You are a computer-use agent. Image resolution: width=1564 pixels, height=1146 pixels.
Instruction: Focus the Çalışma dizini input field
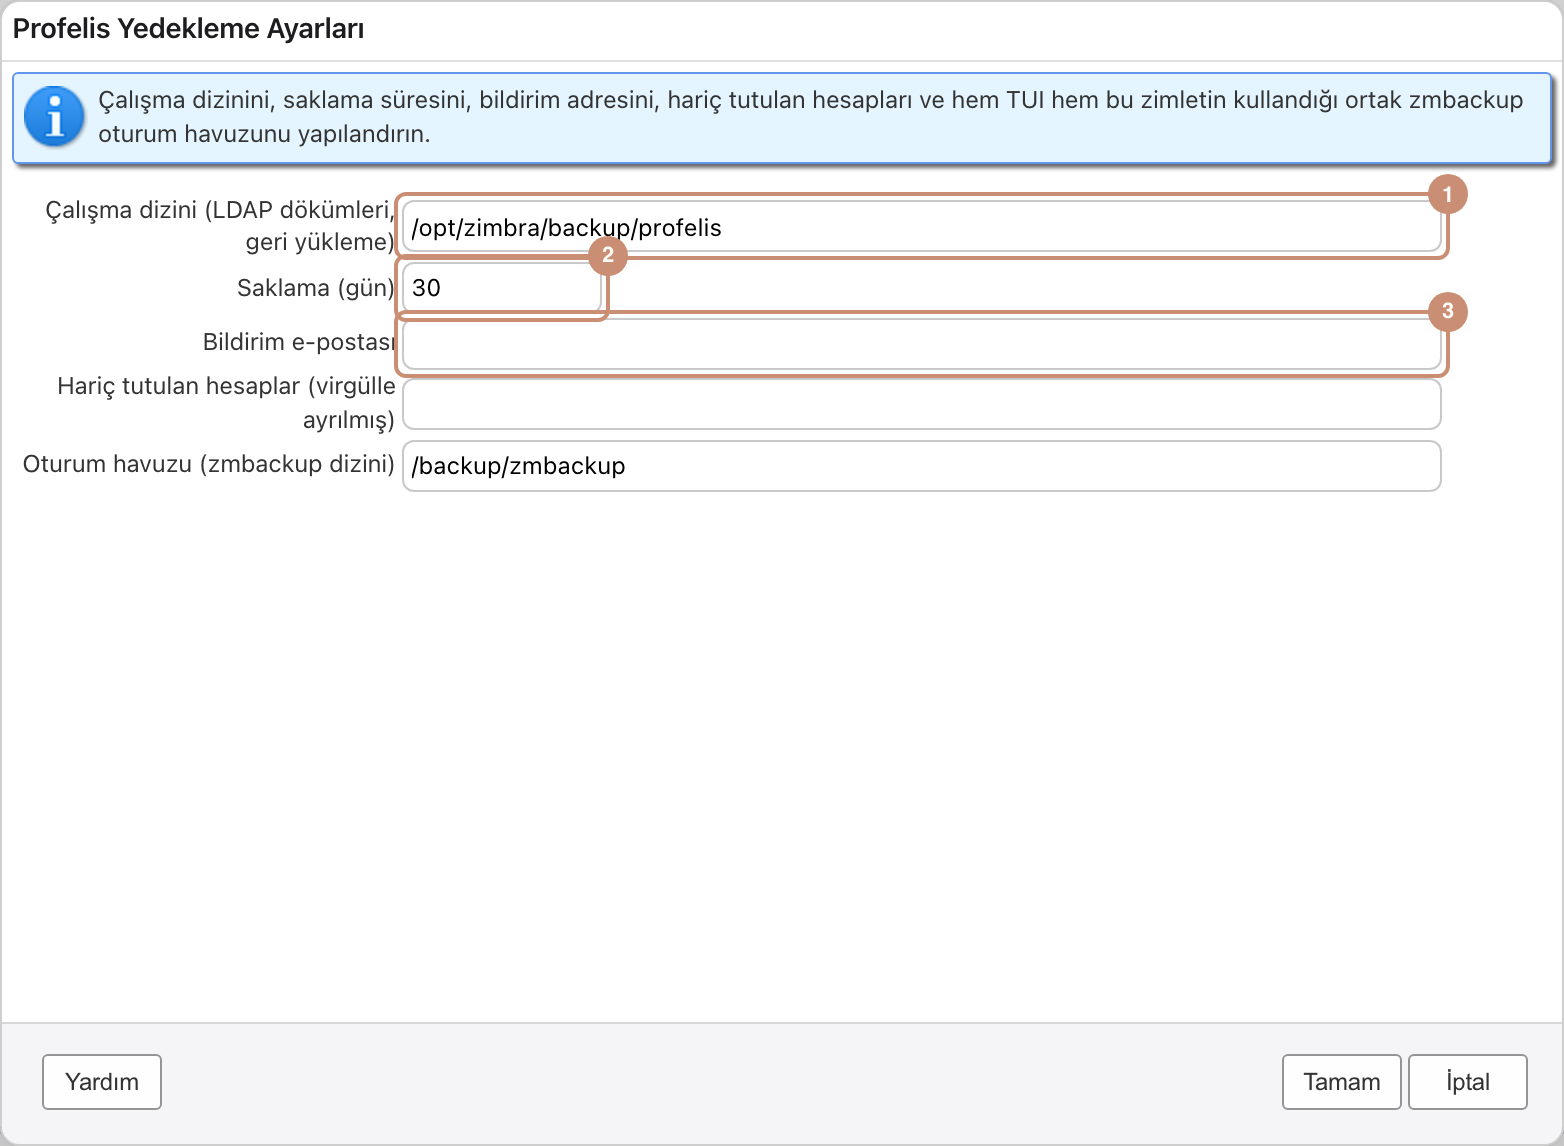pos(921,227)
